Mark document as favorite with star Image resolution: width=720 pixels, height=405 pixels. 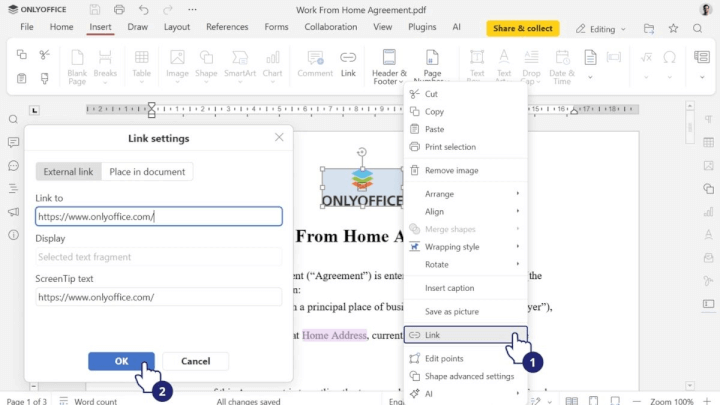pyautogui.click(x=673, y=28)
